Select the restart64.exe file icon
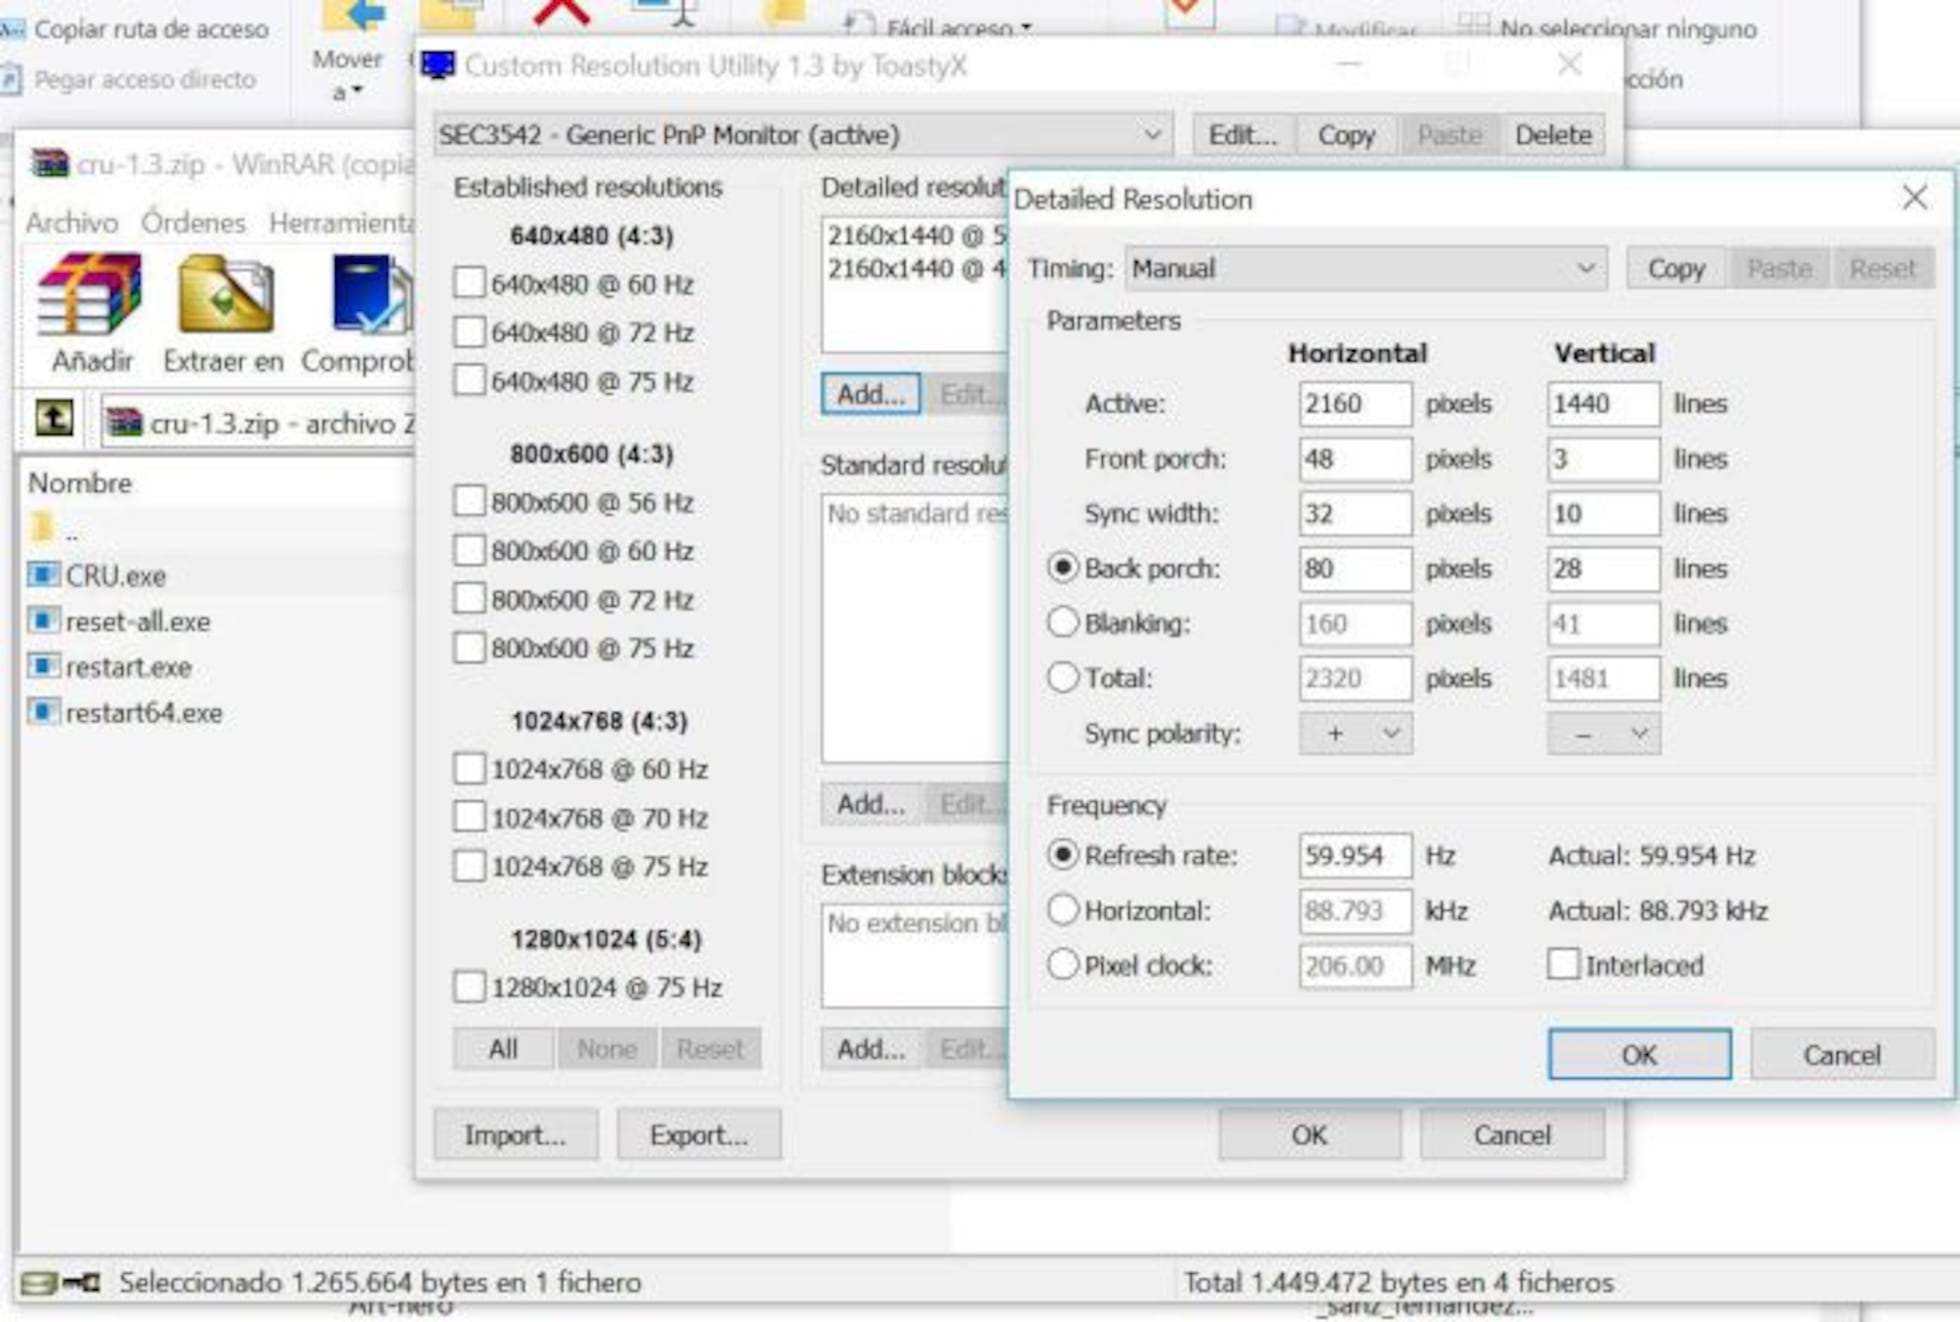The image size is (1960, 1322). point(43,712)
